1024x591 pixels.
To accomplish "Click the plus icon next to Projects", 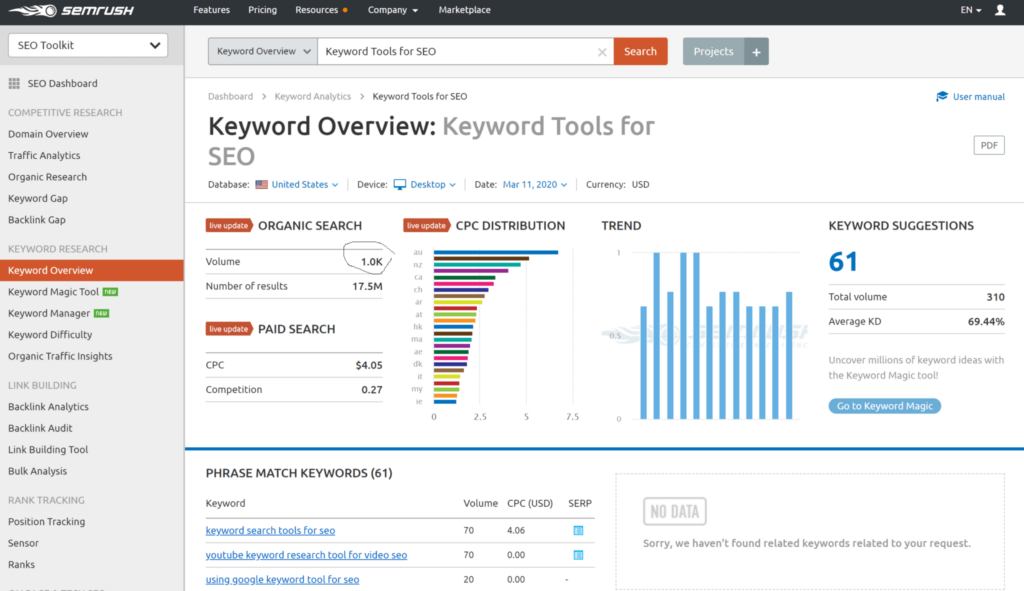I will point(756,52).
